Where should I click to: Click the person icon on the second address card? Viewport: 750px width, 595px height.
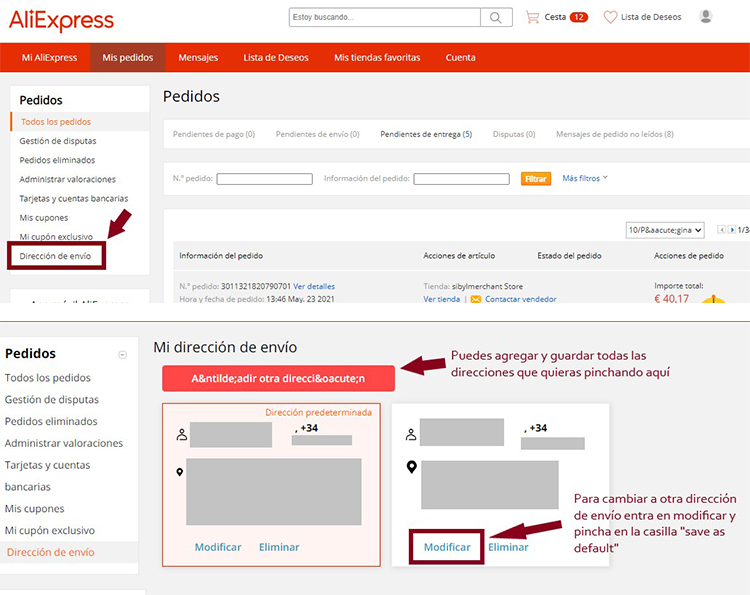point(411,434)
